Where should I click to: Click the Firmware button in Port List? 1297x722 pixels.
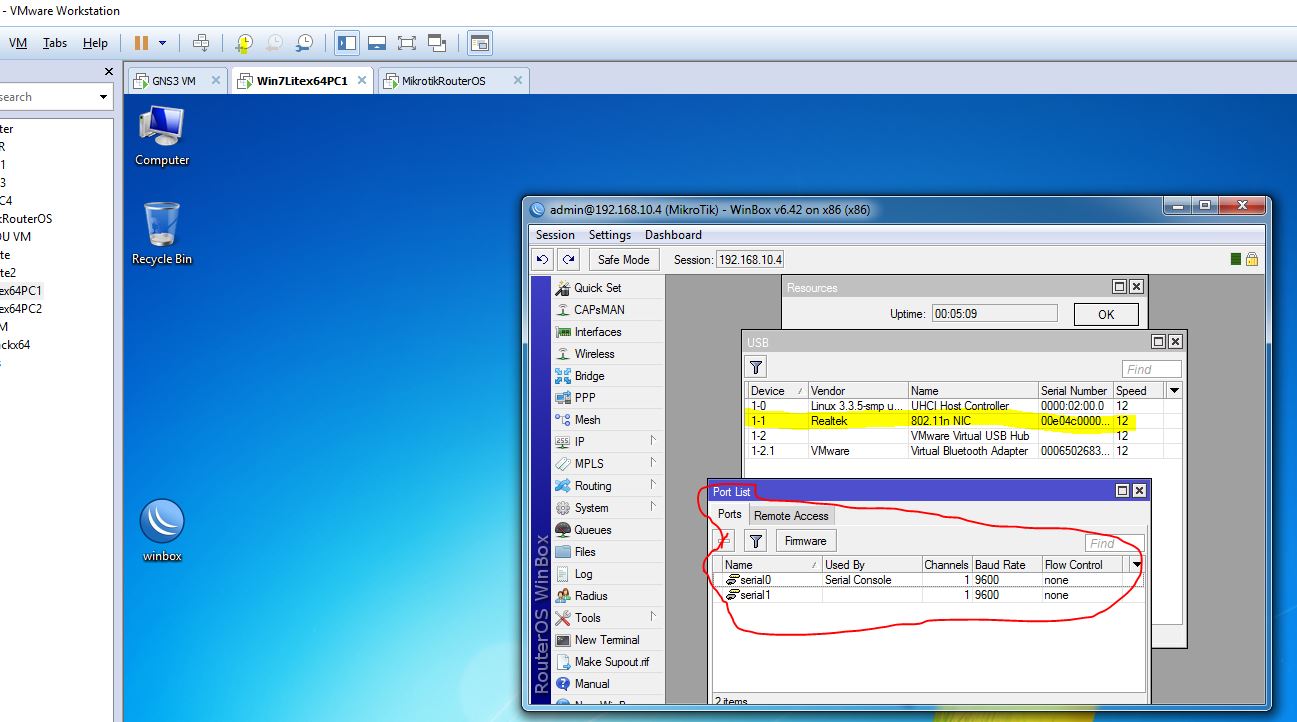(x=805, y=541)
